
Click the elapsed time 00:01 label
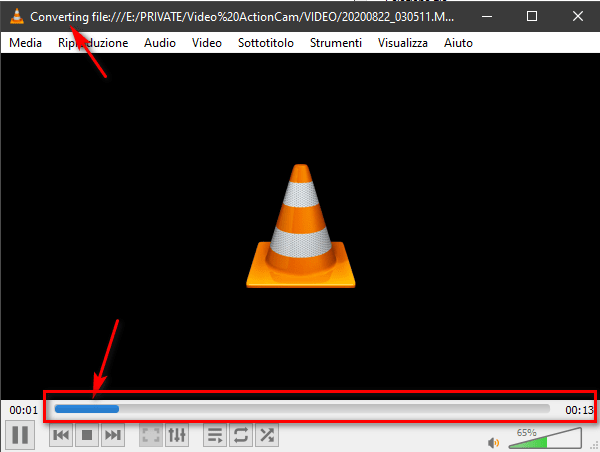coord(24,410)
